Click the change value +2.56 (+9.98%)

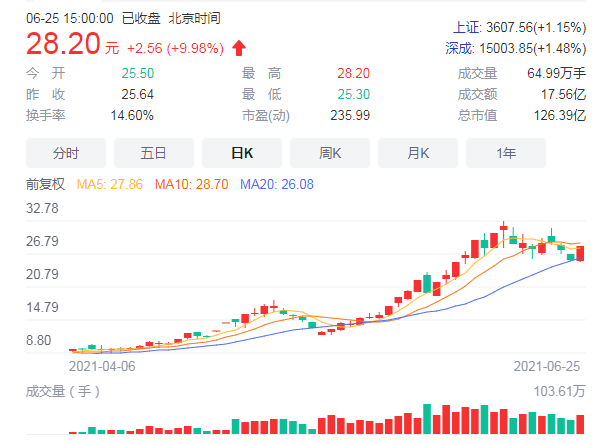[x=175, y=48]
